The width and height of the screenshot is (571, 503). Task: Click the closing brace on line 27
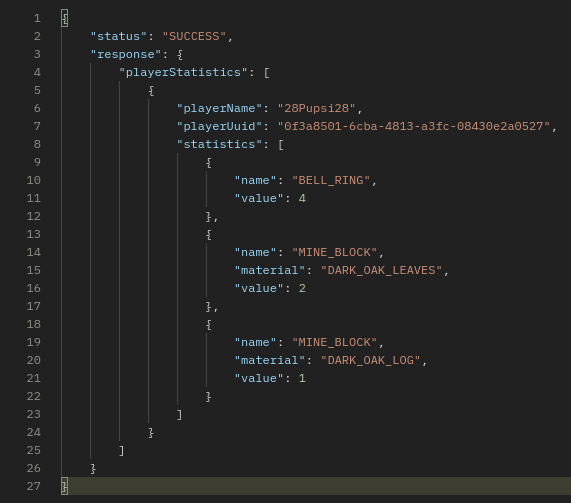64,486
